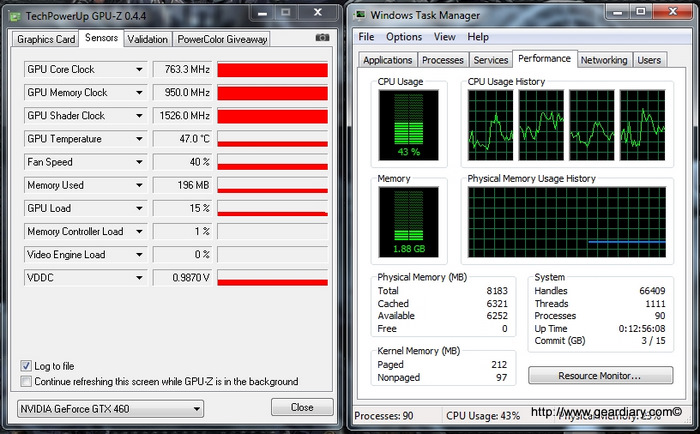Switch to the Services tab

point(491,60)
